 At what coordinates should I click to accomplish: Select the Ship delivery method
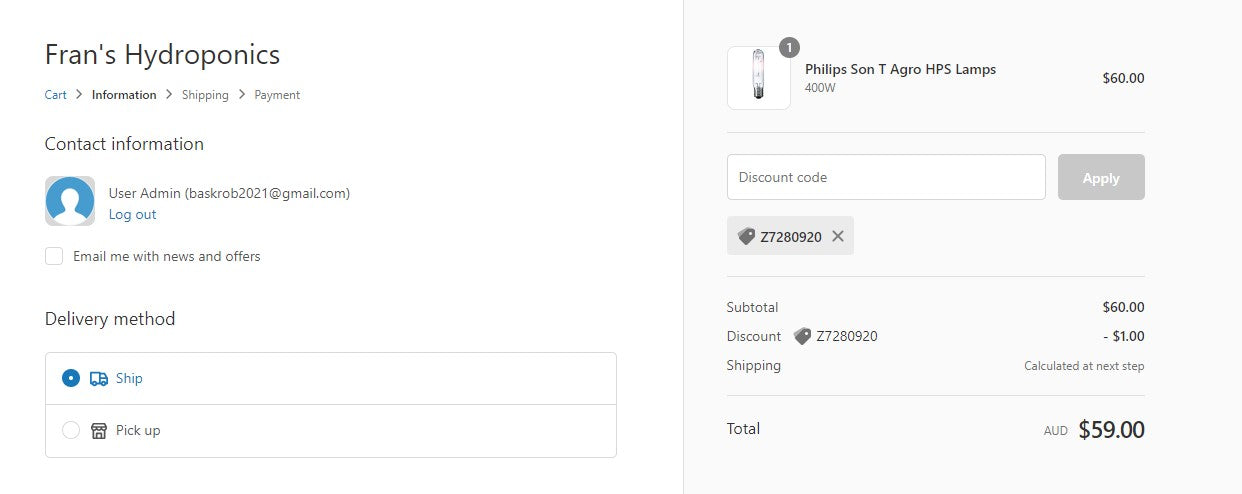tap(71, 378)
